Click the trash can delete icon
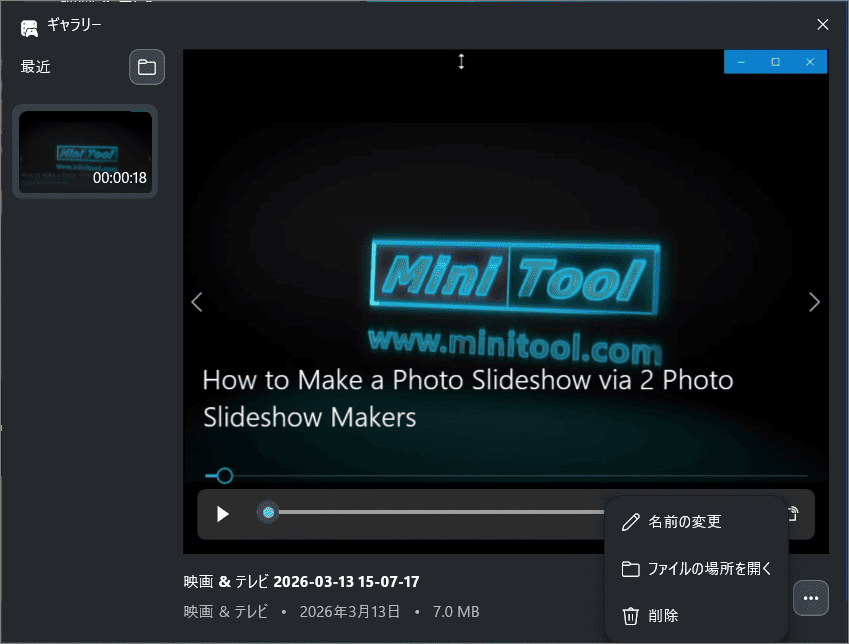This screenshot has width=849, height=644. pyautogui.click(x=630, y=616)
